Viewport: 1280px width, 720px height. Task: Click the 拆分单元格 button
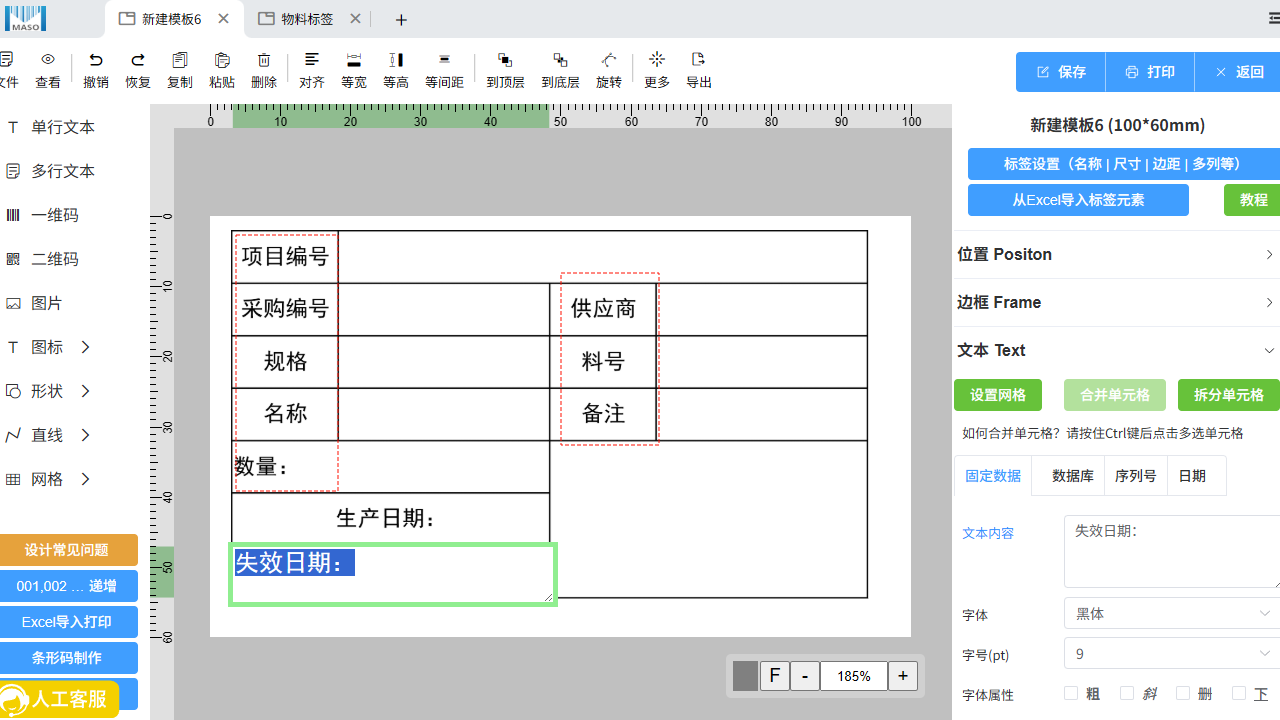tap(1229, 395)
